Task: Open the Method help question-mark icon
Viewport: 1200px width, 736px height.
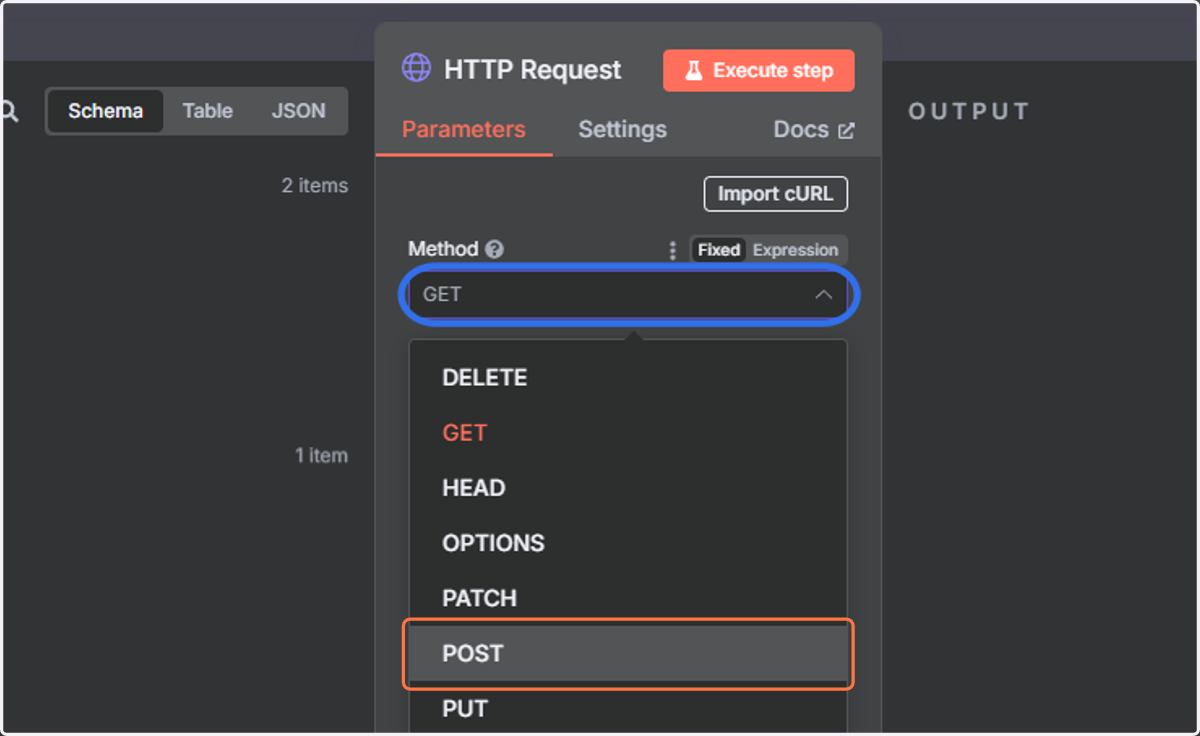Action: click(x=494, y=250)
